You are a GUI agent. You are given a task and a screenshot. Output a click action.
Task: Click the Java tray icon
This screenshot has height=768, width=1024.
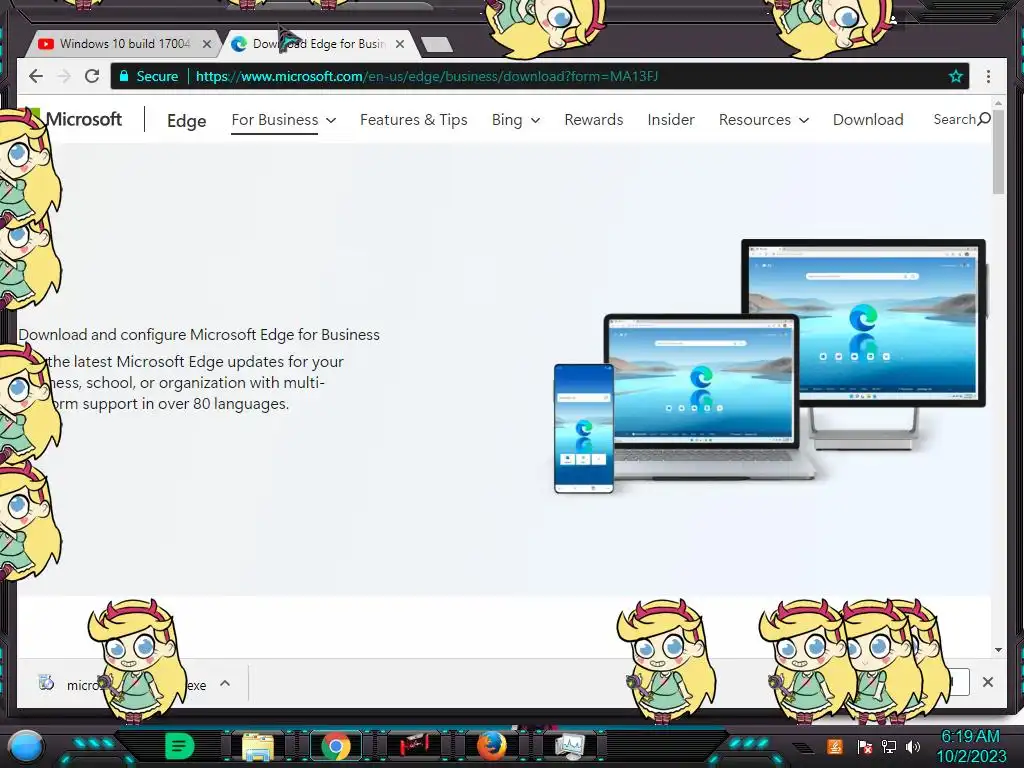[x=835, y=746]
